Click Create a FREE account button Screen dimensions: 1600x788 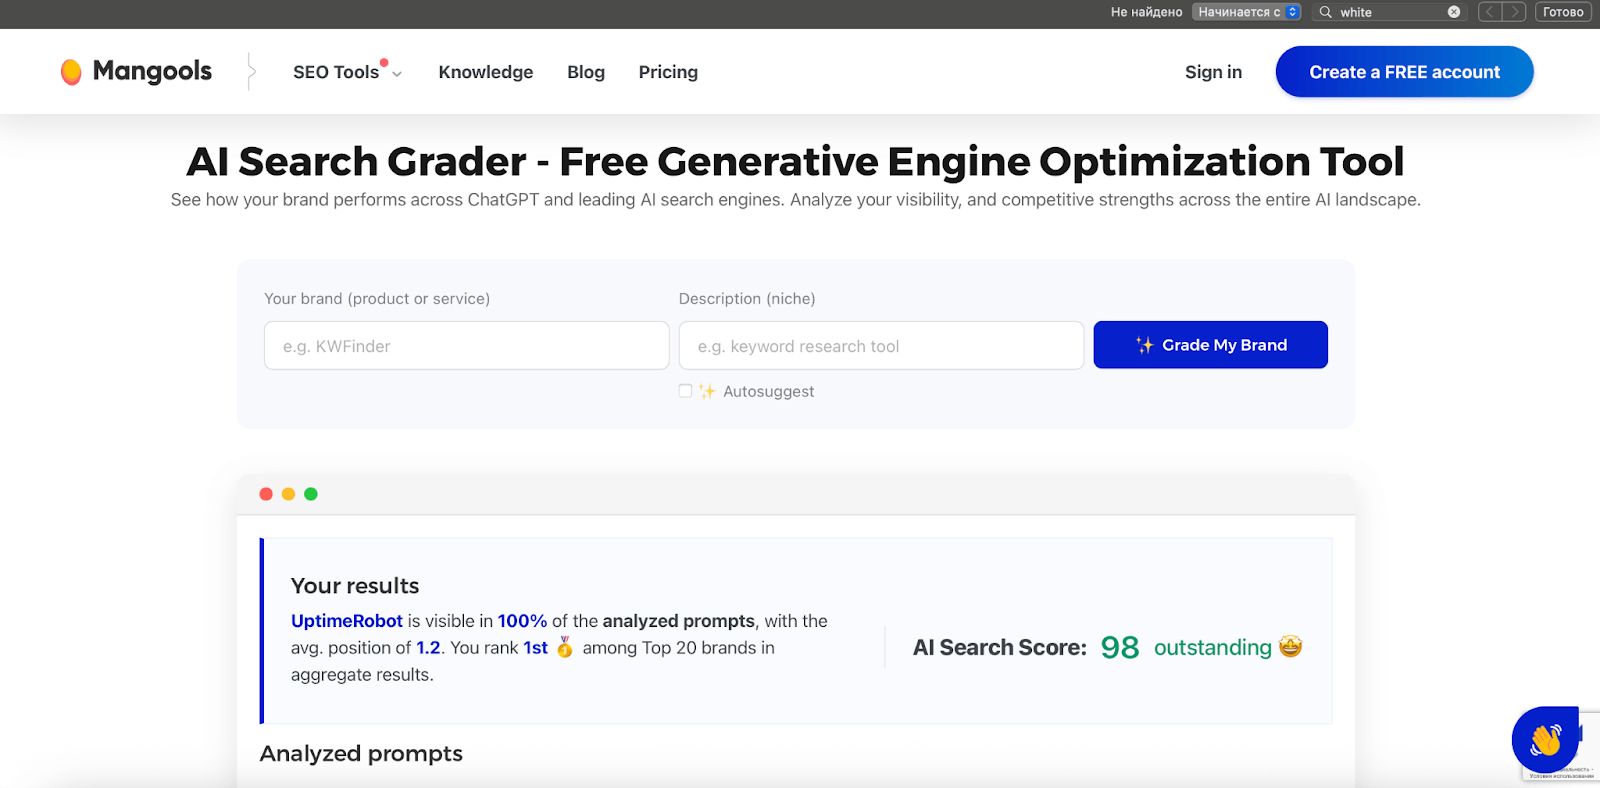tap(1404, 72)
